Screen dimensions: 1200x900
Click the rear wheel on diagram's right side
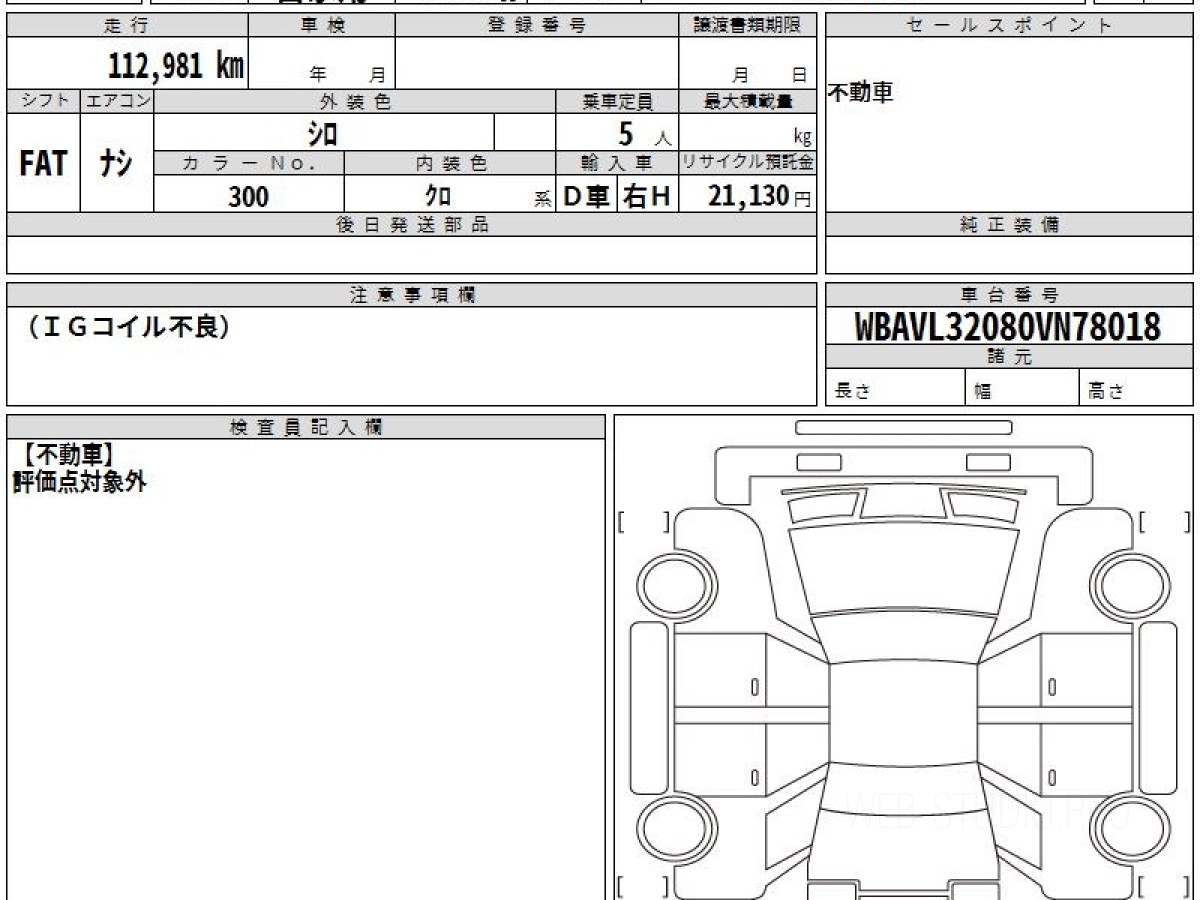(x=1135, y=830)
